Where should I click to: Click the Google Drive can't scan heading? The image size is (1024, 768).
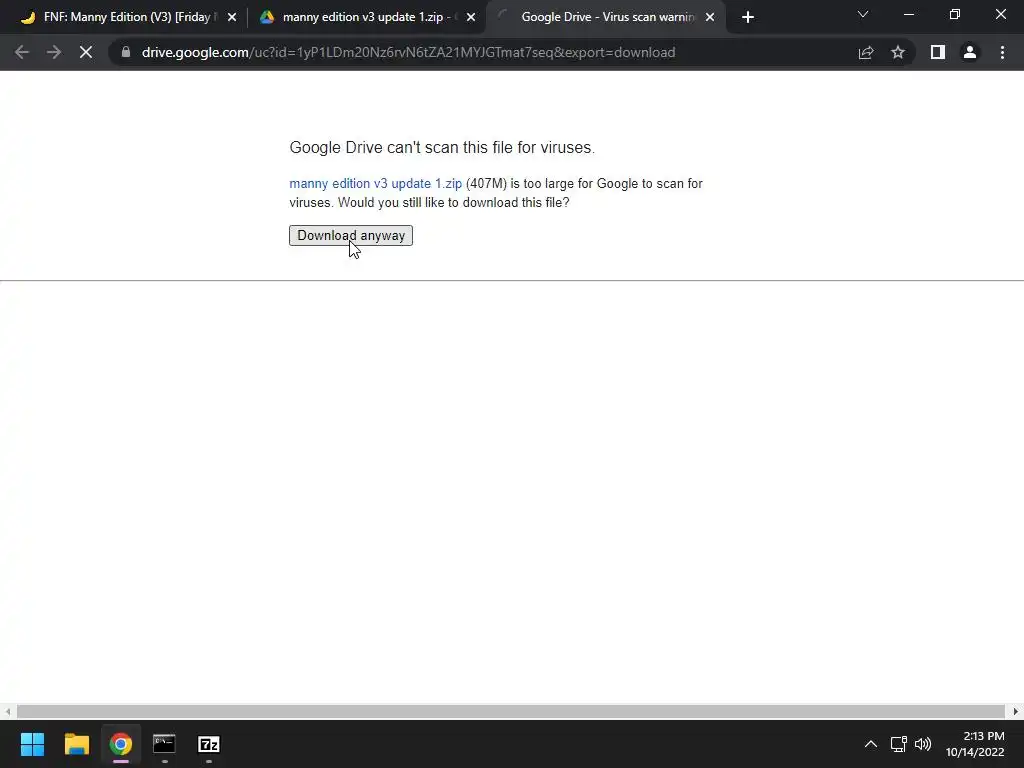tap(442, 148)
